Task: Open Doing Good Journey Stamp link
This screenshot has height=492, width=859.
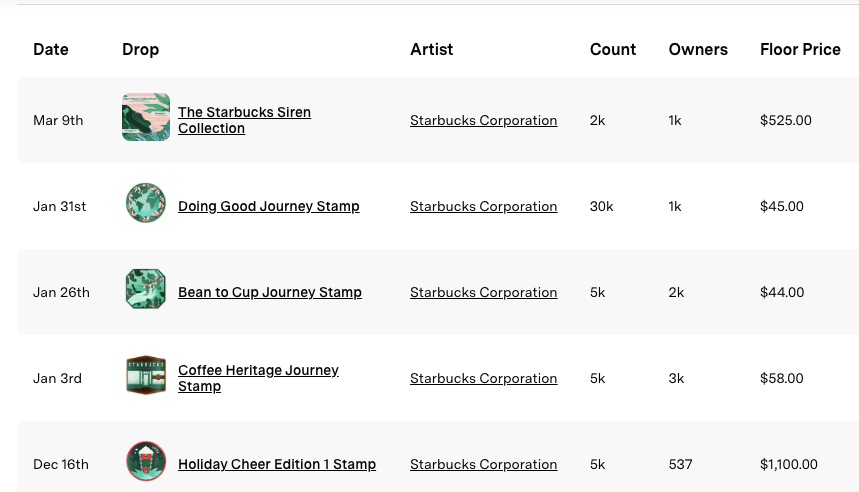Action: coord(268,206)
